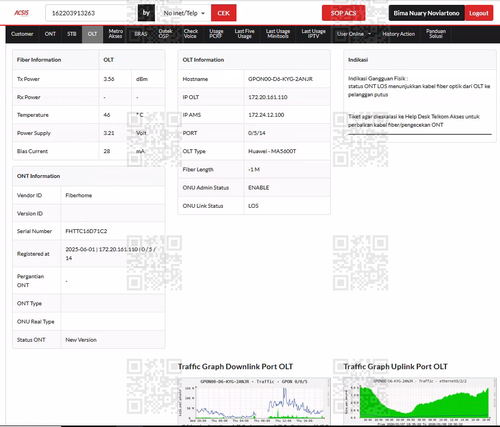Click the Registered at value 2025-06-01
500x427 pixels.
pos(80,249)
